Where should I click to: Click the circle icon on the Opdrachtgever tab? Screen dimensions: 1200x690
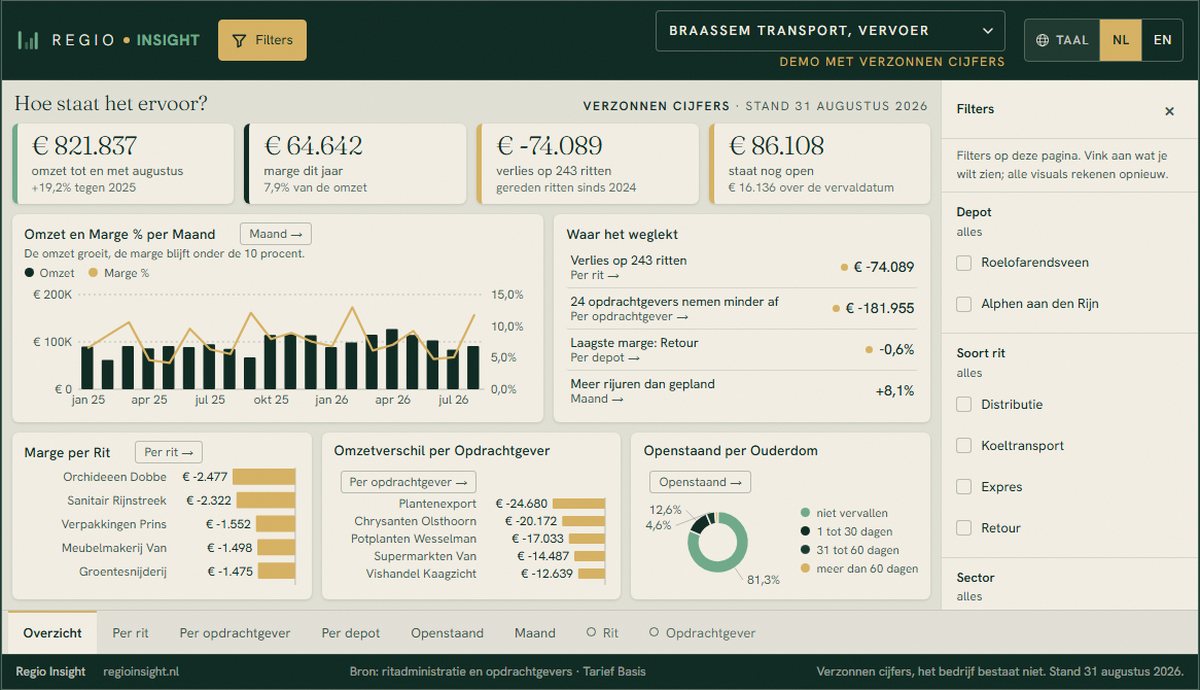click(x=654, y=632)
